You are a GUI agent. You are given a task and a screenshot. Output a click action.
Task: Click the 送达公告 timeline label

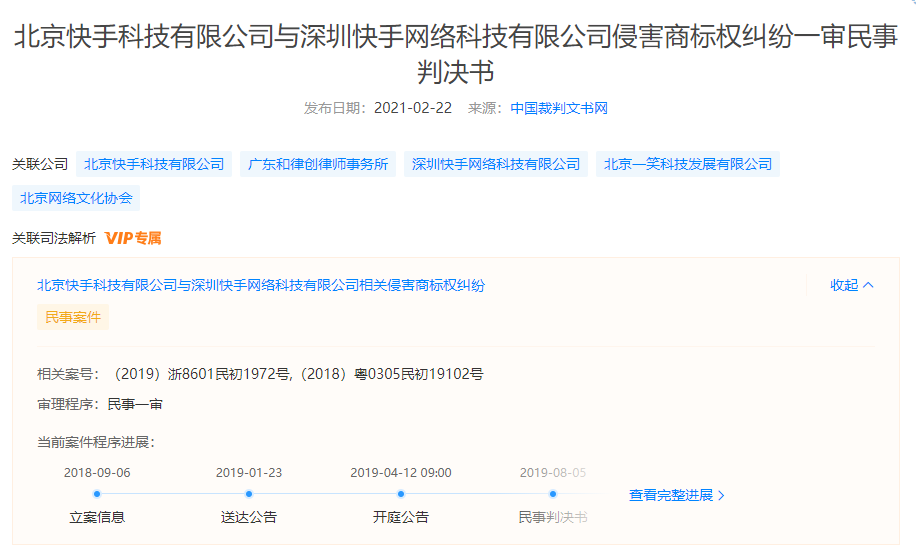coord(249,517)
